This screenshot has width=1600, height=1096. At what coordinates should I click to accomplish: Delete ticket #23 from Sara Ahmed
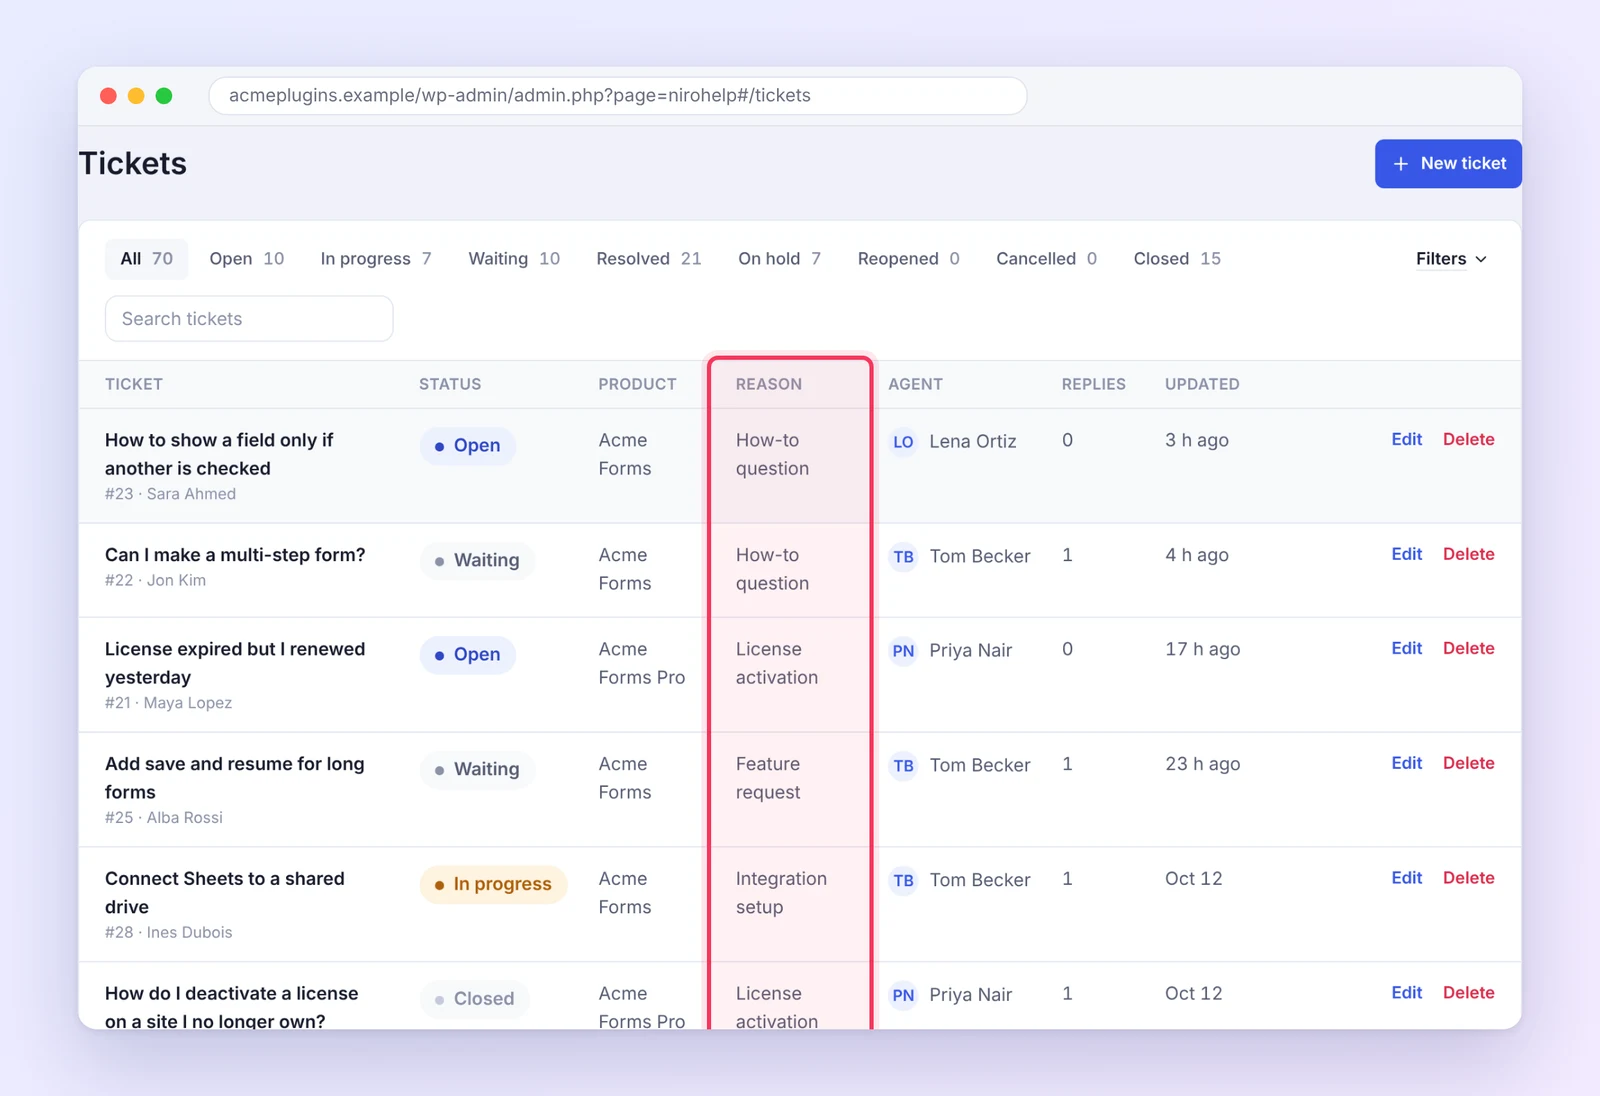[1468, 439]
